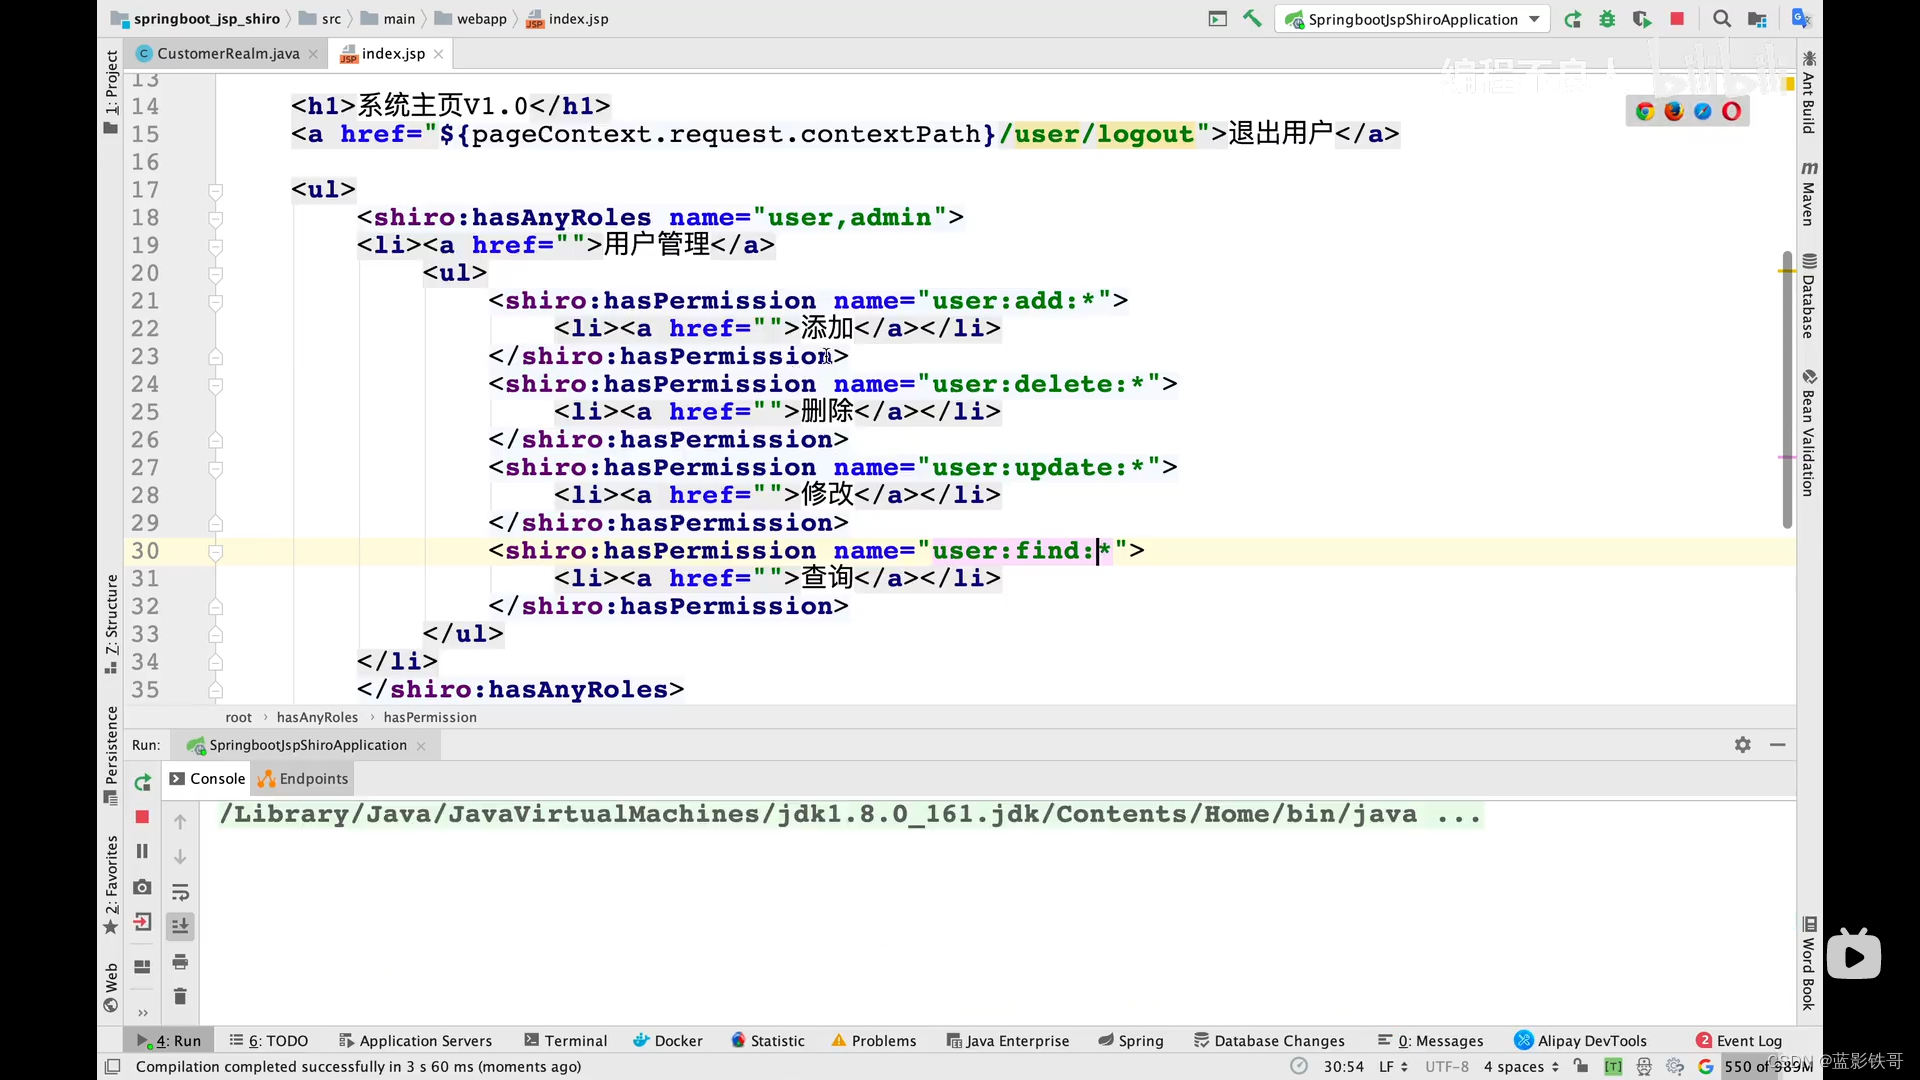This screenshot has width=1920, height=1080.
Task: Toggle the Problems panel visibility
Action: [x=874, y=1040]
